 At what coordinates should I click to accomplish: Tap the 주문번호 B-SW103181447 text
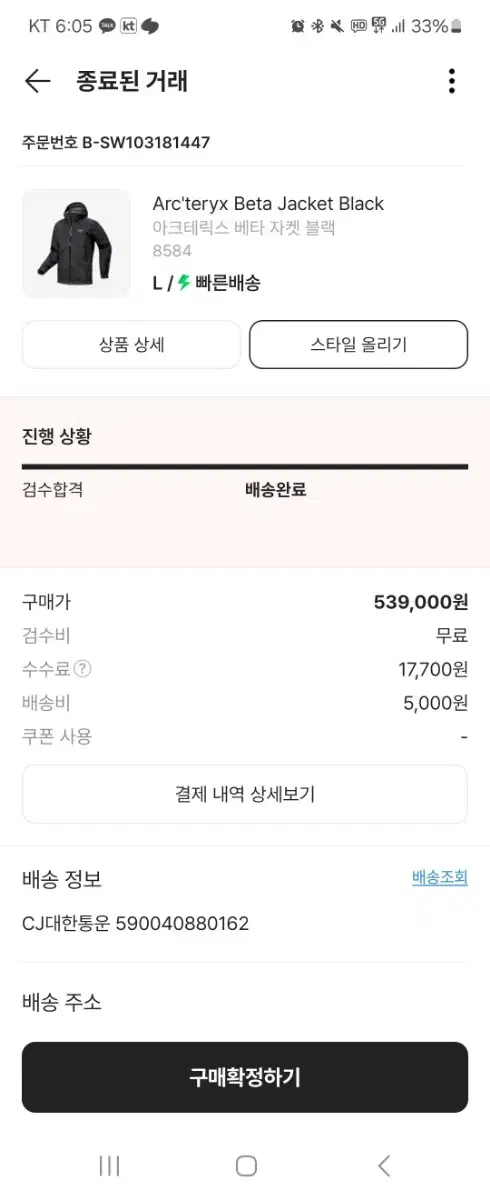click(116, 142)
